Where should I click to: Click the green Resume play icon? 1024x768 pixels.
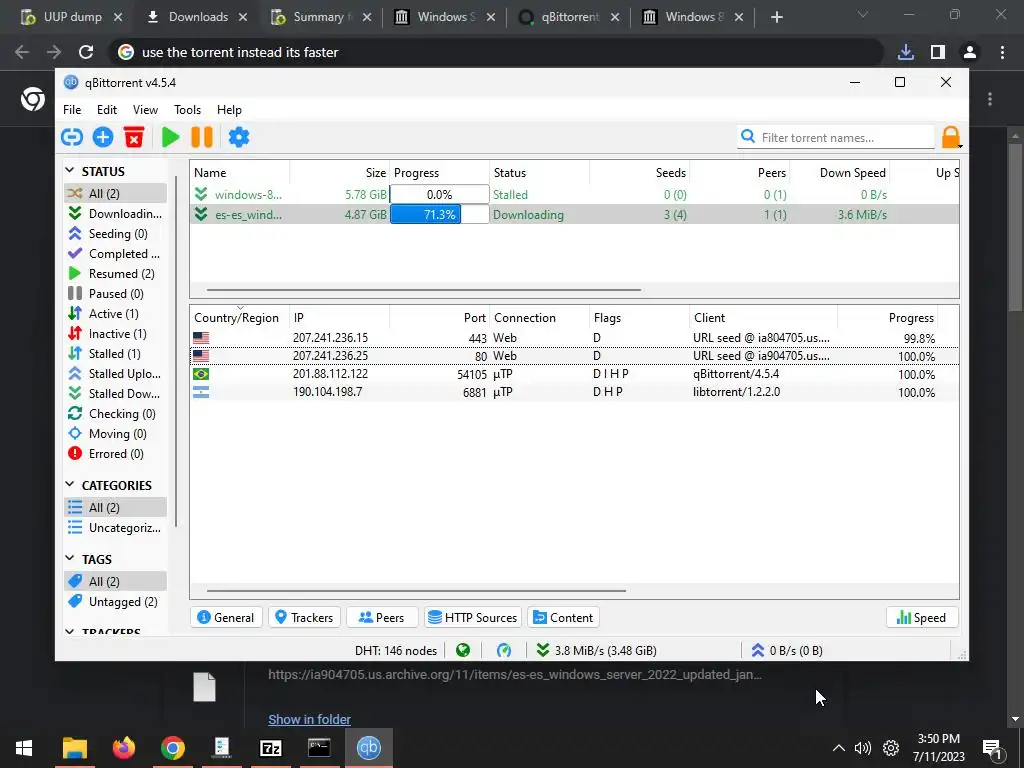coord(170,137)
